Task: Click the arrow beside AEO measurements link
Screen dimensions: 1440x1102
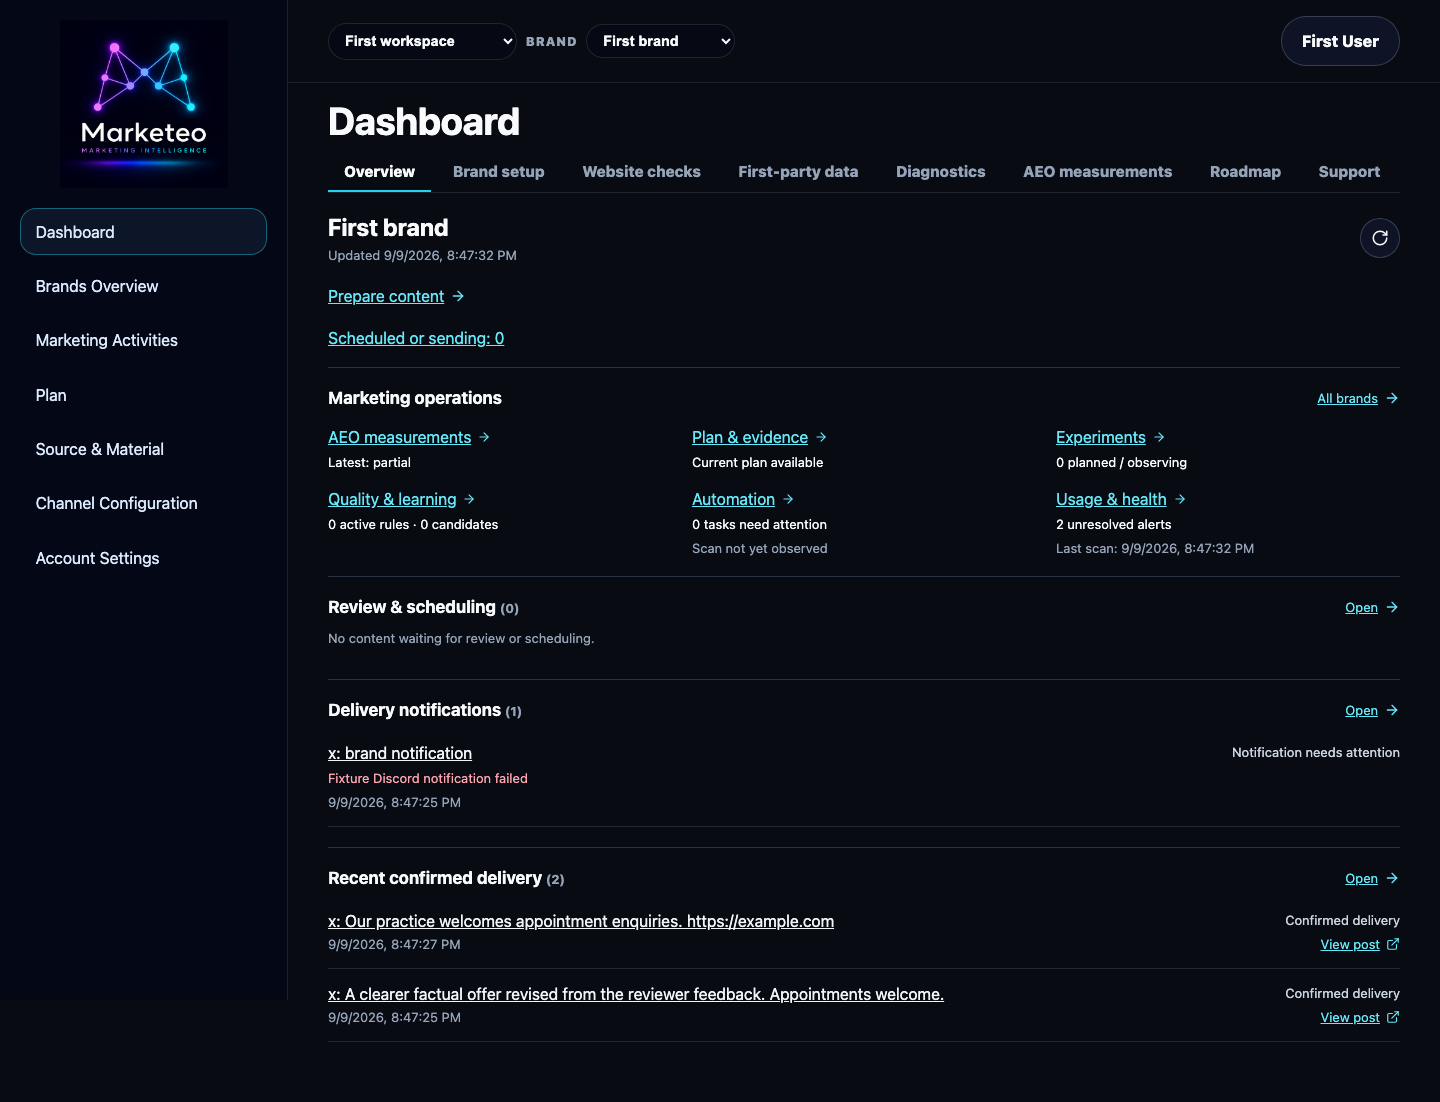Action: (x=485, y=437)
